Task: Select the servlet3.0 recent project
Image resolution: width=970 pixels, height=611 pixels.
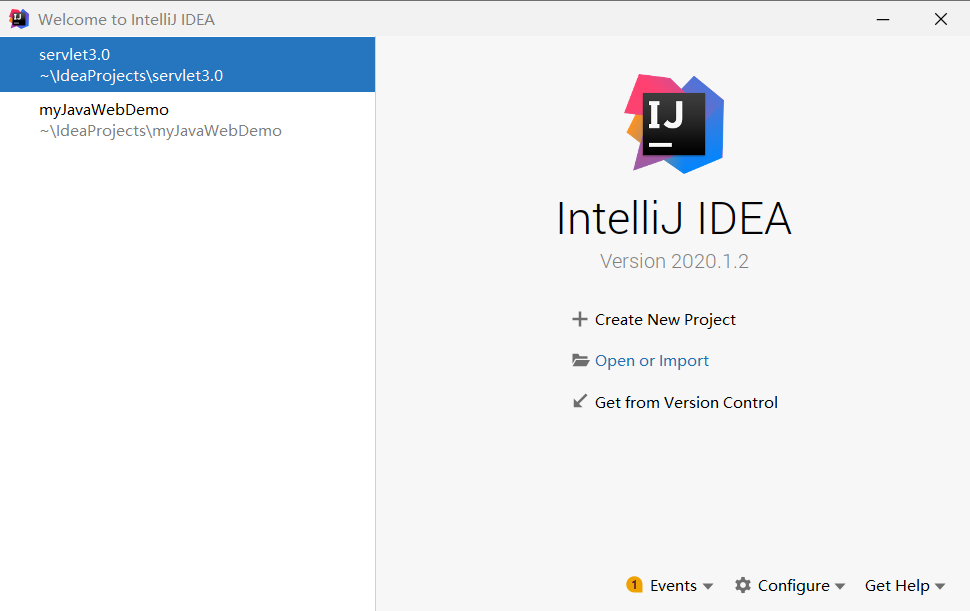Action: [x=187, y=64]
